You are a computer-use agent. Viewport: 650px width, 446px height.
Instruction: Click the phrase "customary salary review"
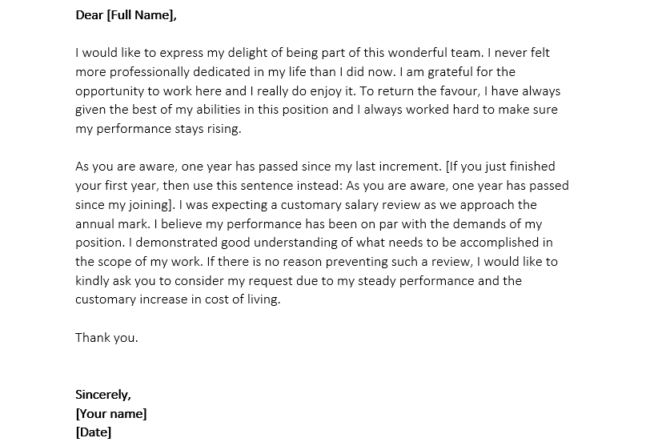(x=347, y=205)
